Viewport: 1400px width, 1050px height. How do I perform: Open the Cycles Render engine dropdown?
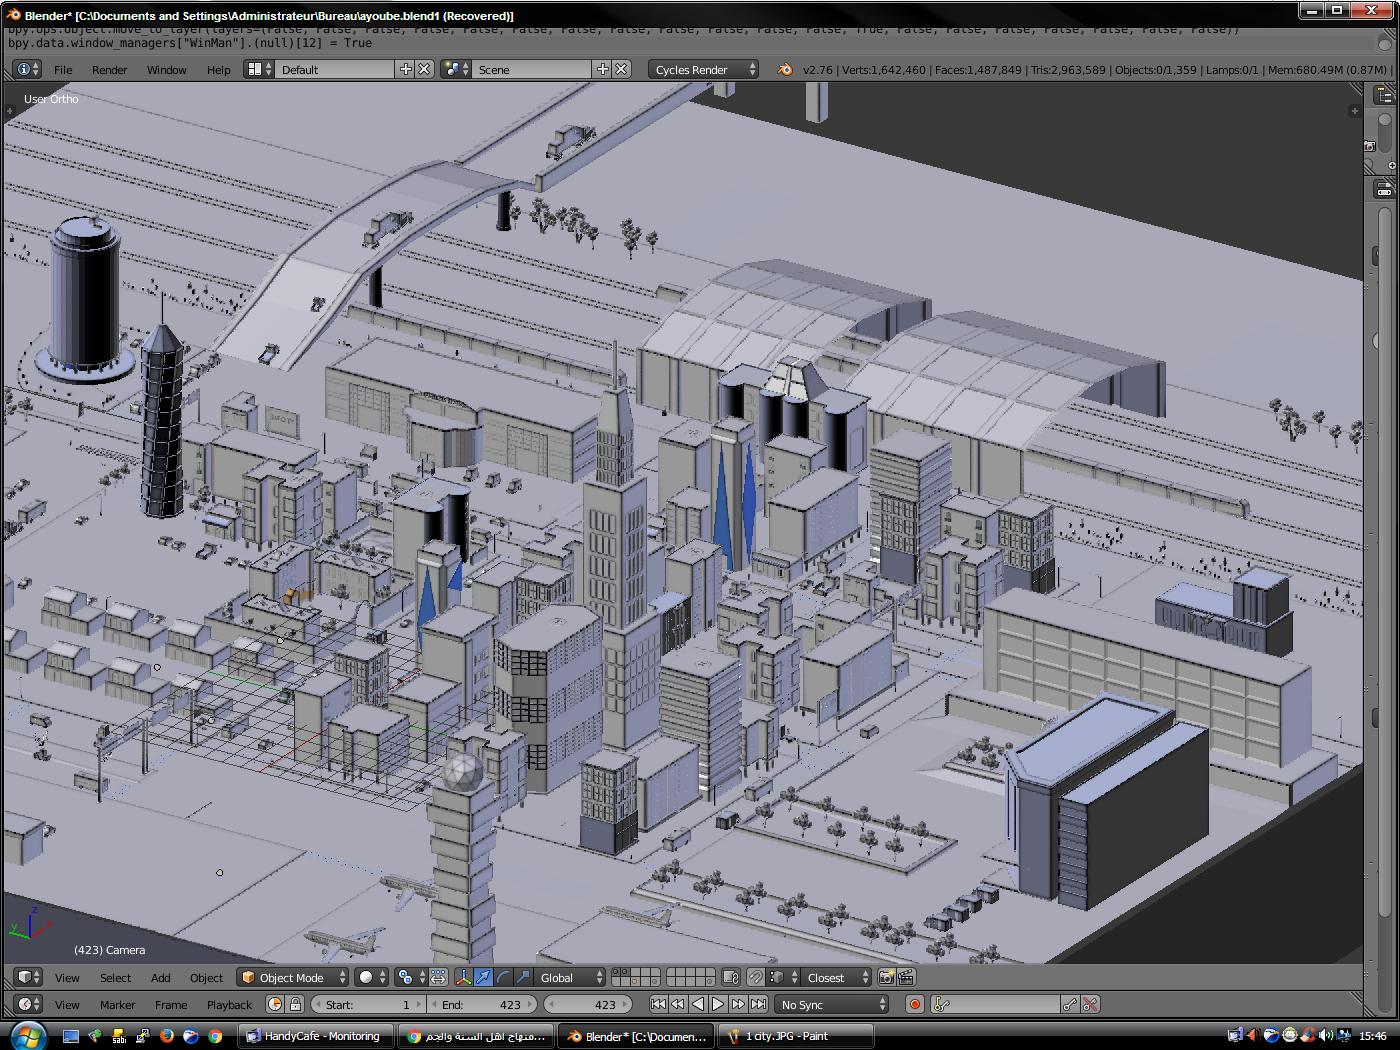tap(703, 69)
